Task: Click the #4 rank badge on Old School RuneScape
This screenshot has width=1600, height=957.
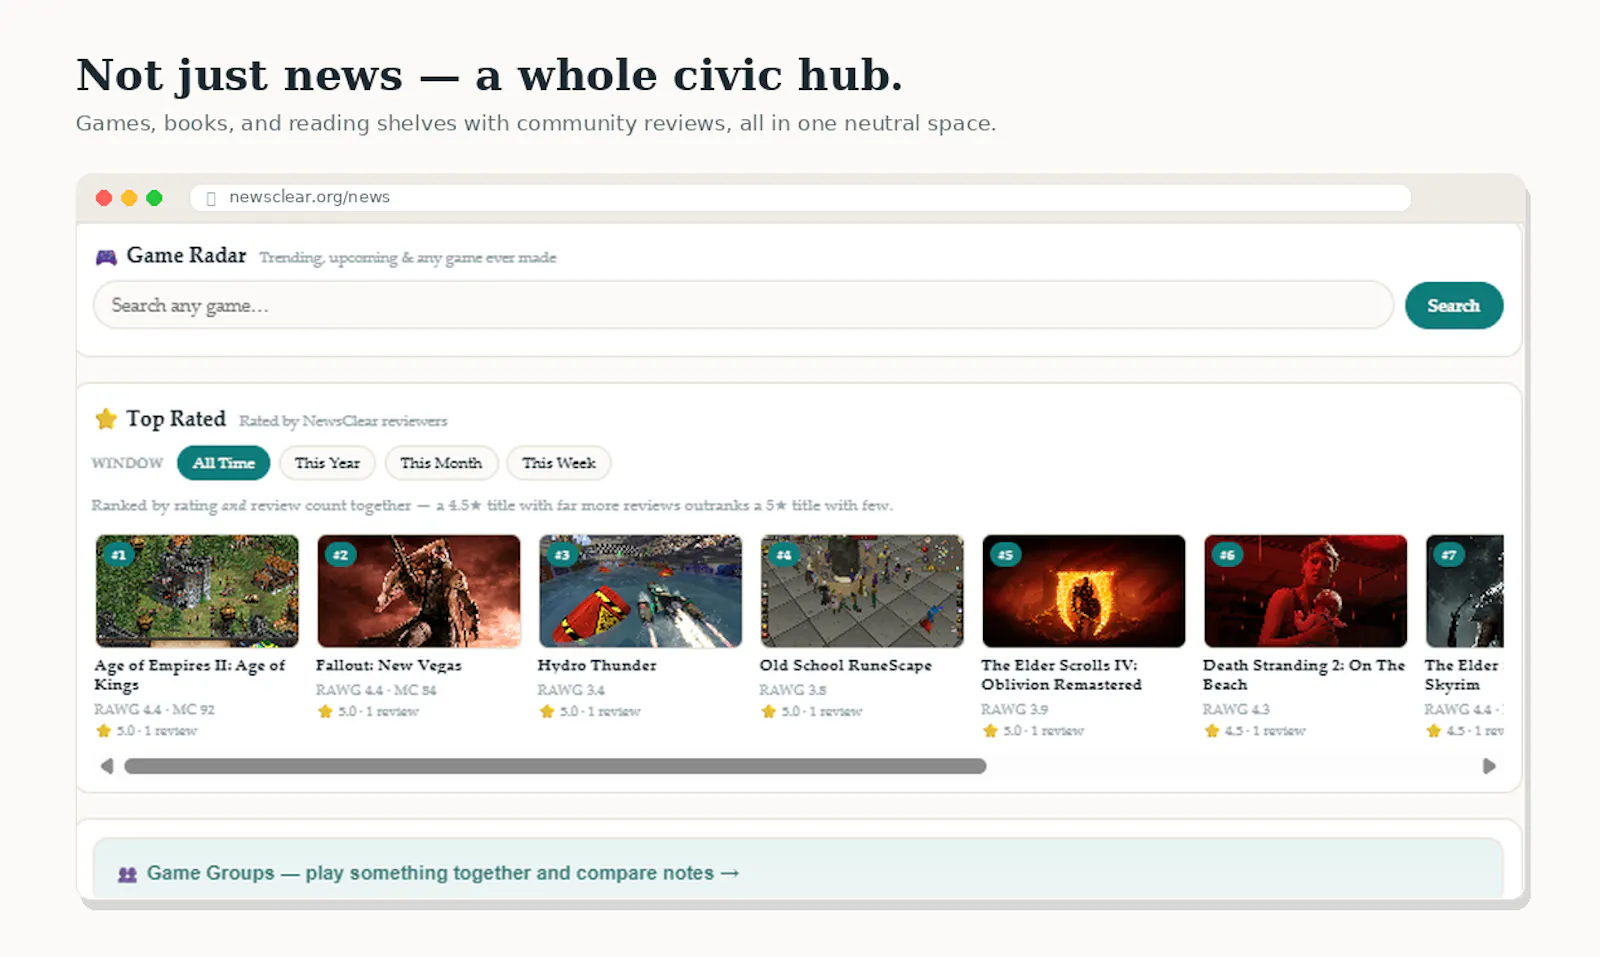Action: pyautogui.click(x=784, y=554)
